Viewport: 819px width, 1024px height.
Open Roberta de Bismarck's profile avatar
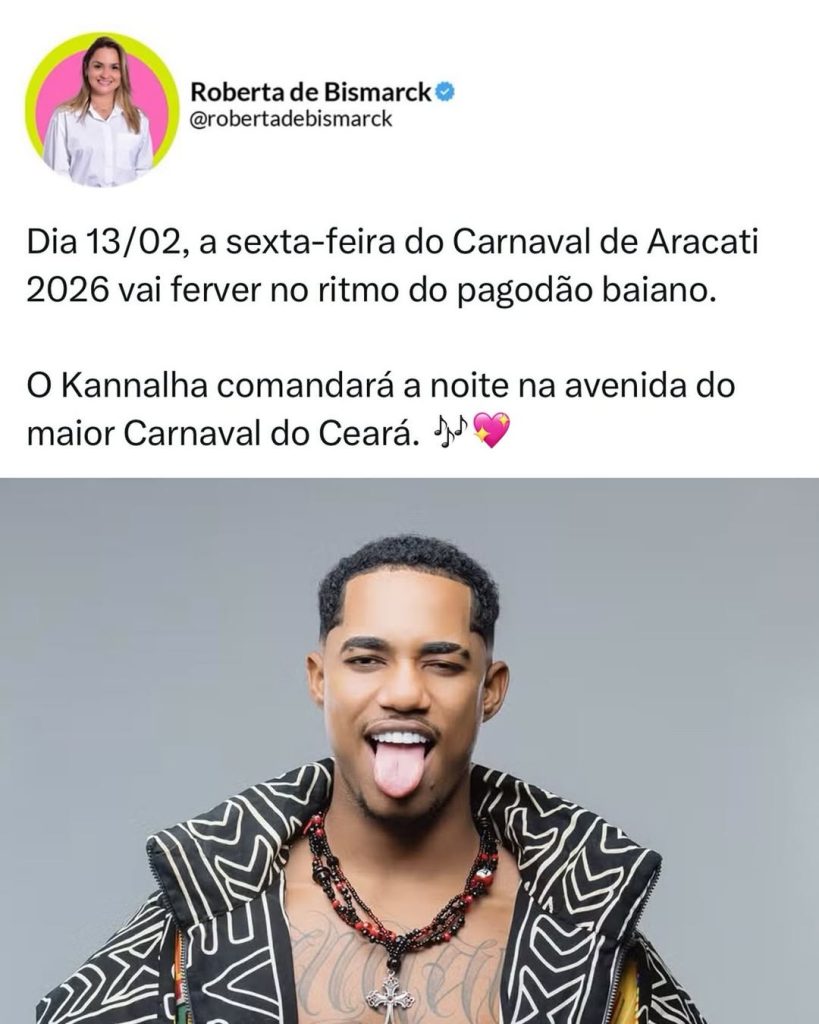[102, 110]
